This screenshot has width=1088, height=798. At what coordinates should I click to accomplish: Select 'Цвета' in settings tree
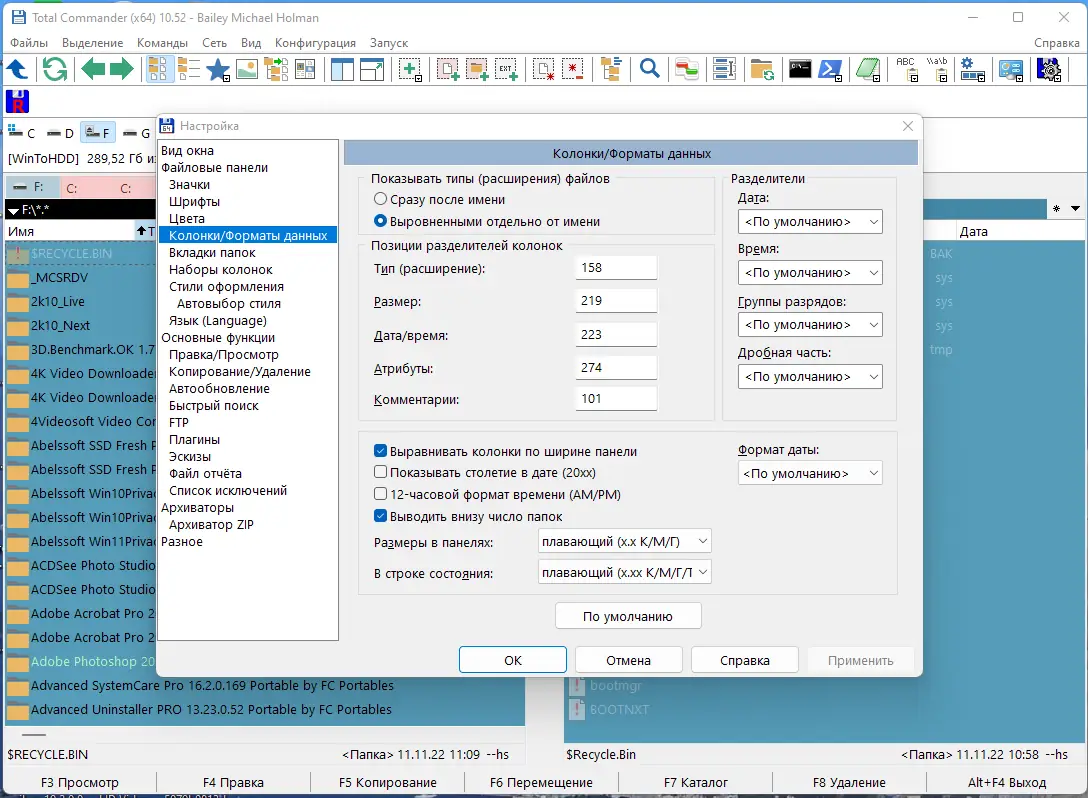187,219
